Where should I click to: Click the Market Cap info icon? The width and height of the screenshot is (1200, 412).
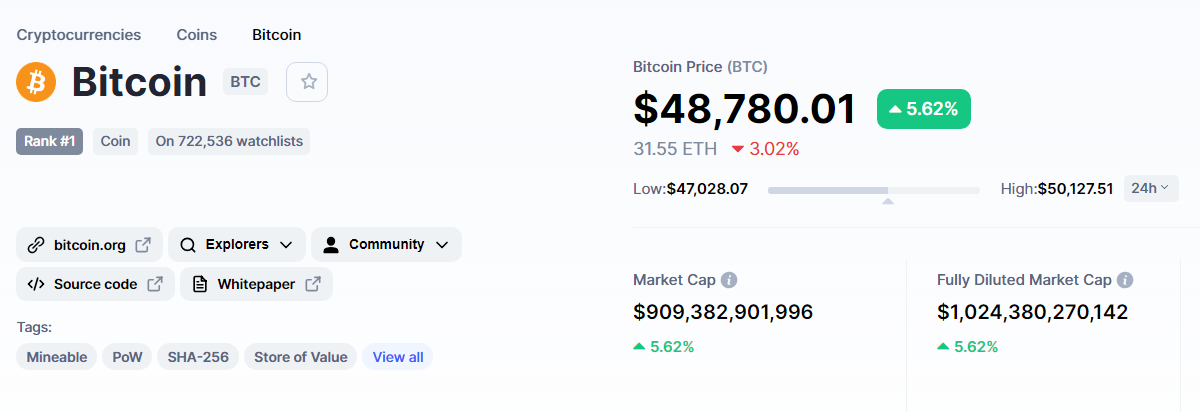coord(730,281)
